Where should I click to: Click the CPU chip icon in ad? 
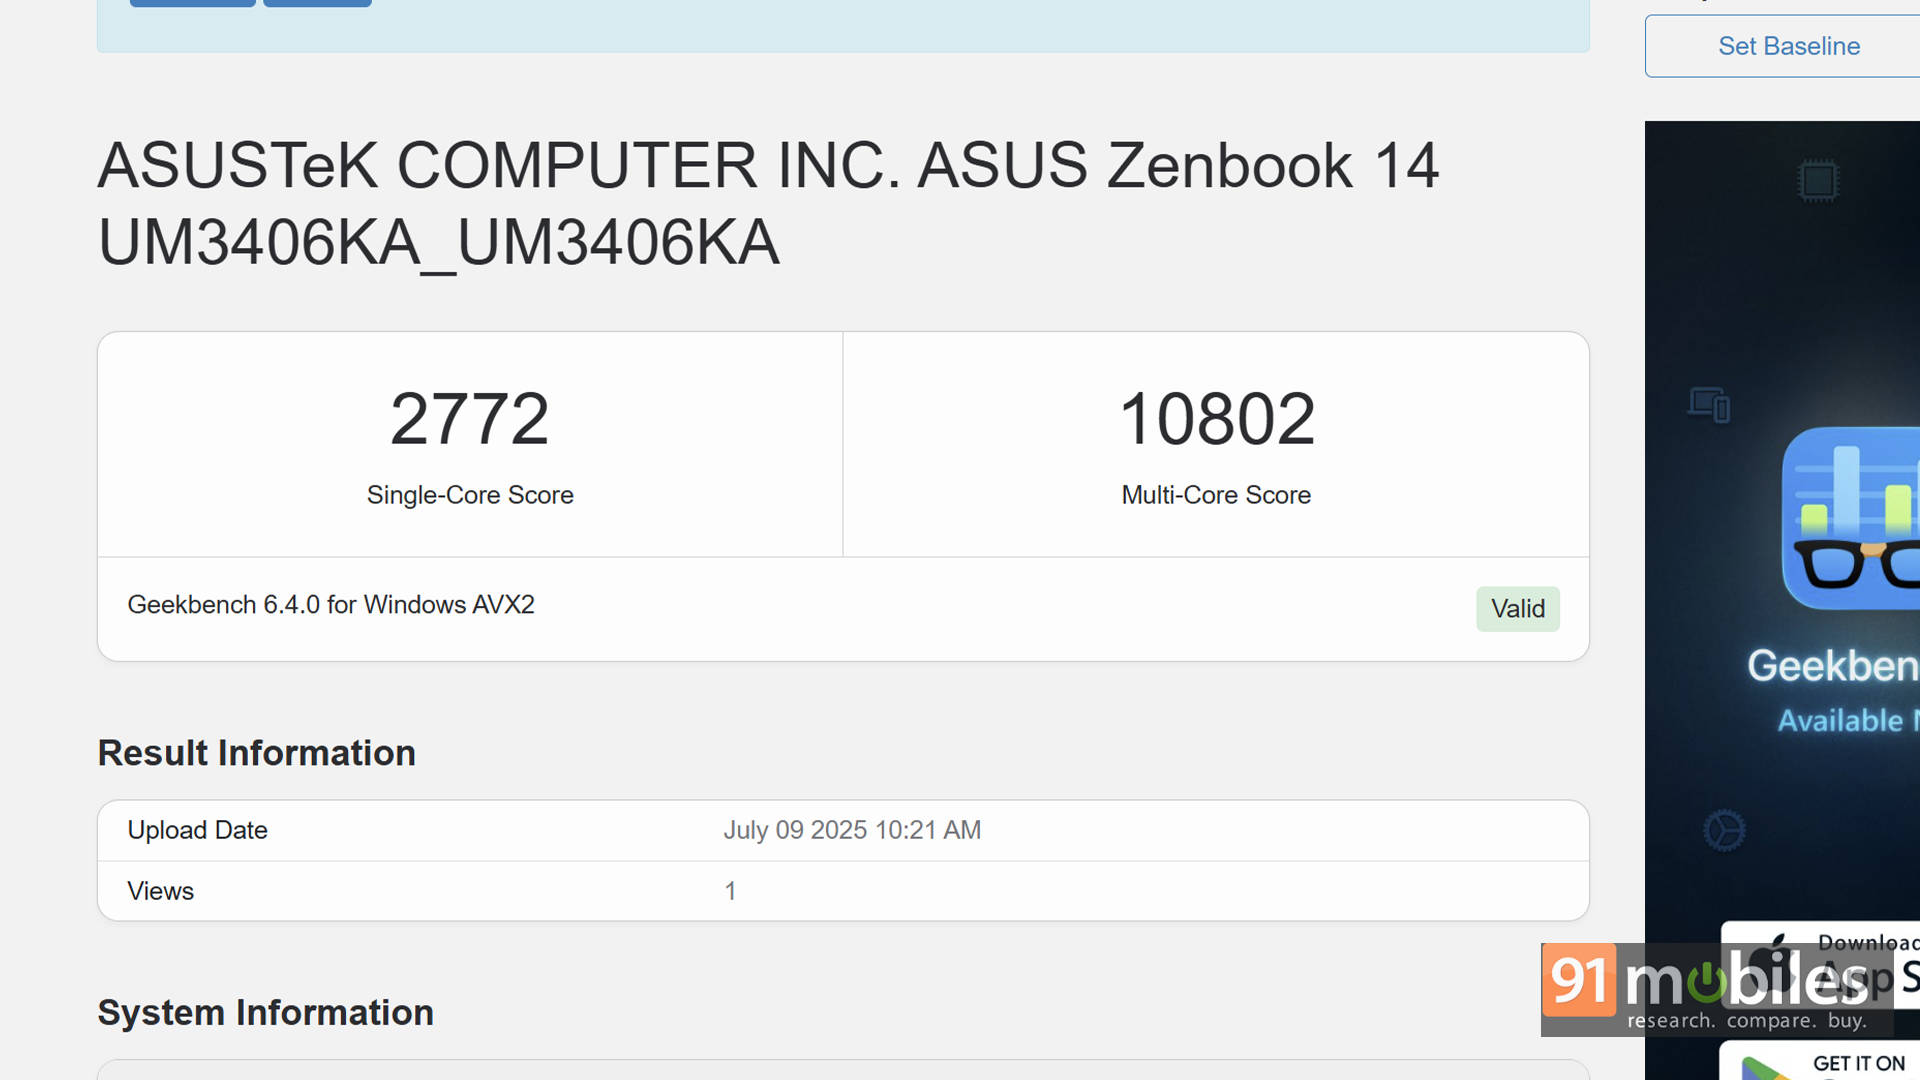click(x=1818, y=181)
